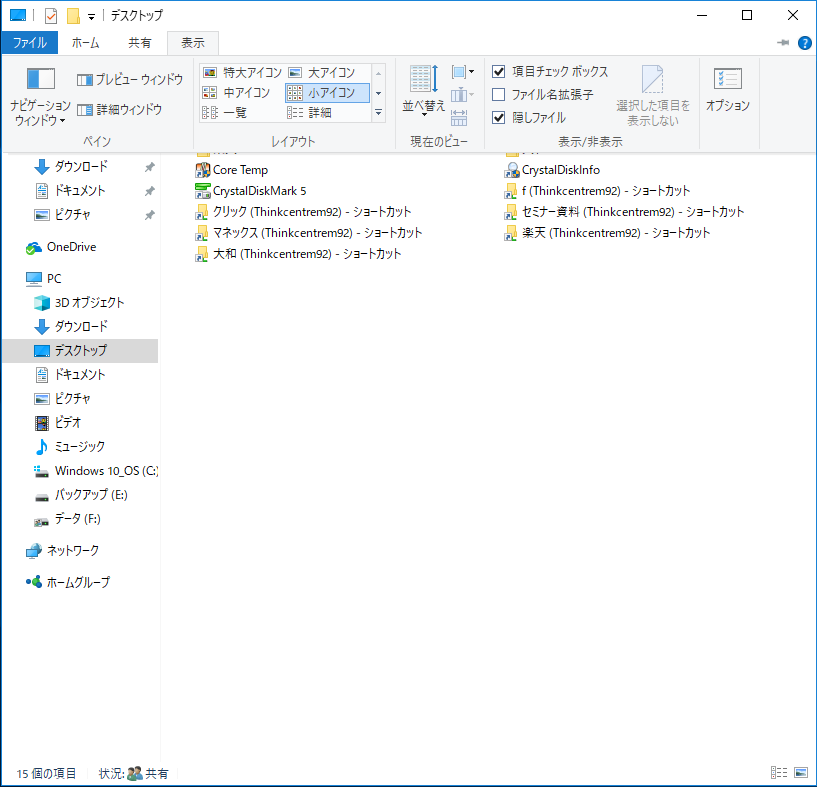
Task: Click the Properties quick access icon
Action: 51,16
